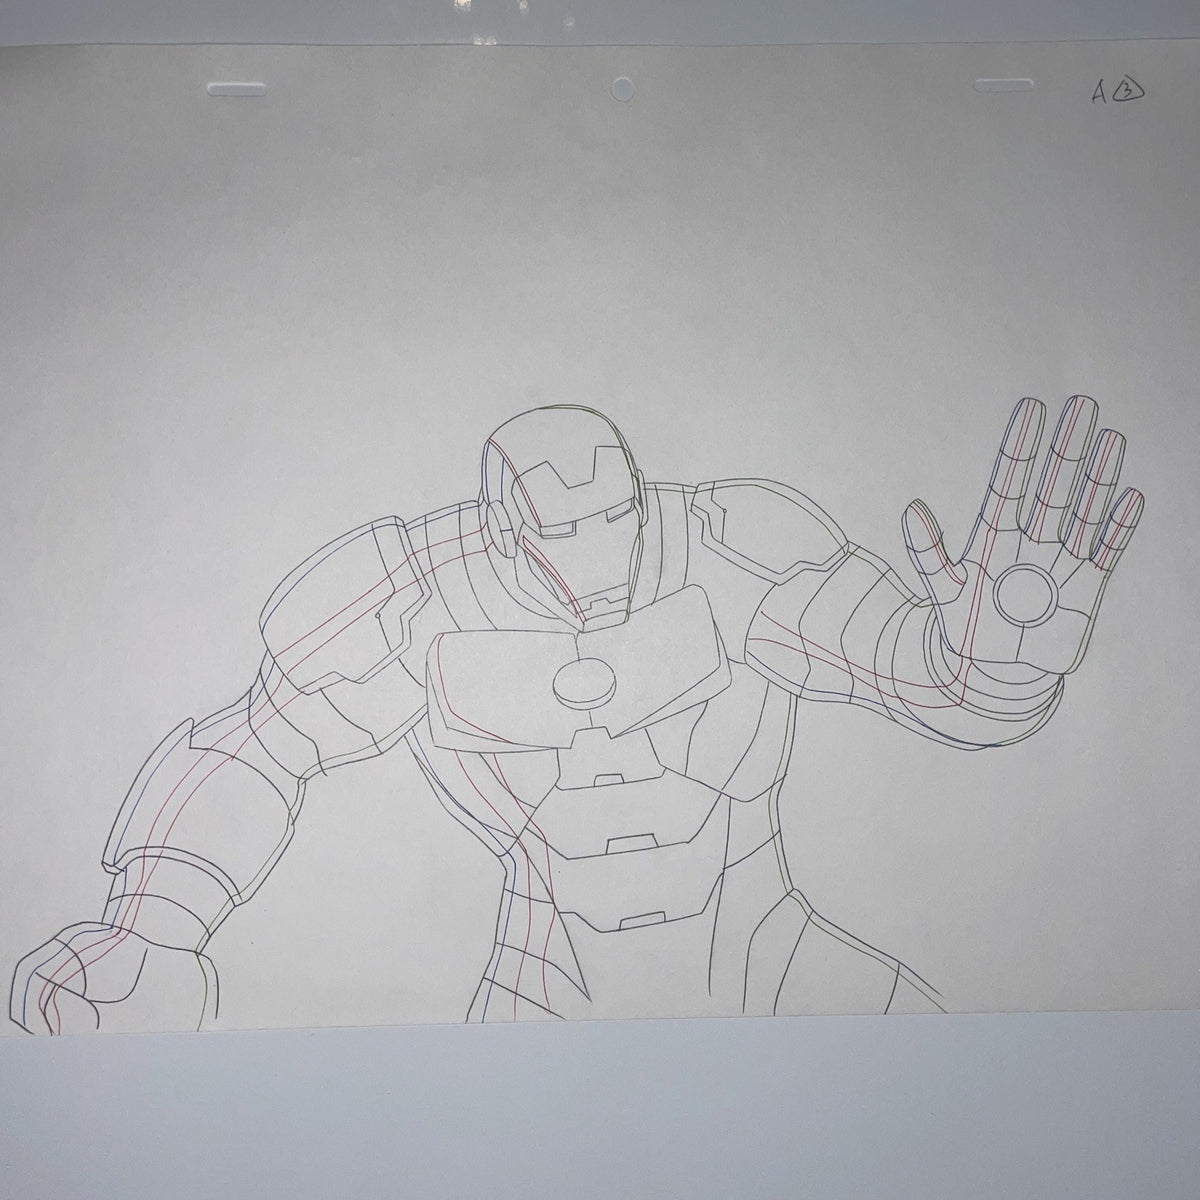The height and width of the screenshot is (1200, 1200).
Task: Click the handwritten "A 3" page label
Action: [1117, 93]
